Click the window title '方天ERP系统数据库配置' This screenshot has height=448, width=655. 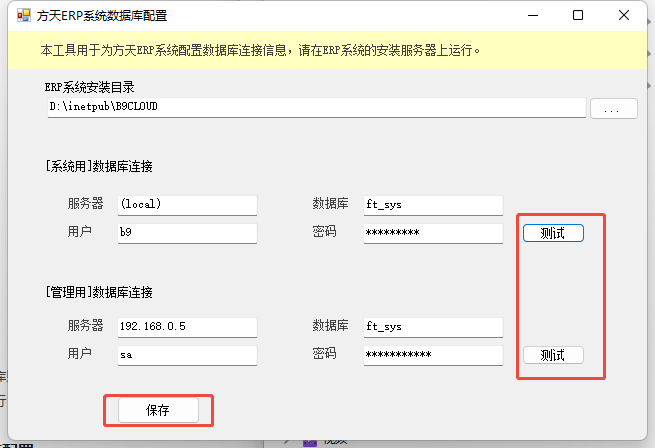click(x=102, y=16)
